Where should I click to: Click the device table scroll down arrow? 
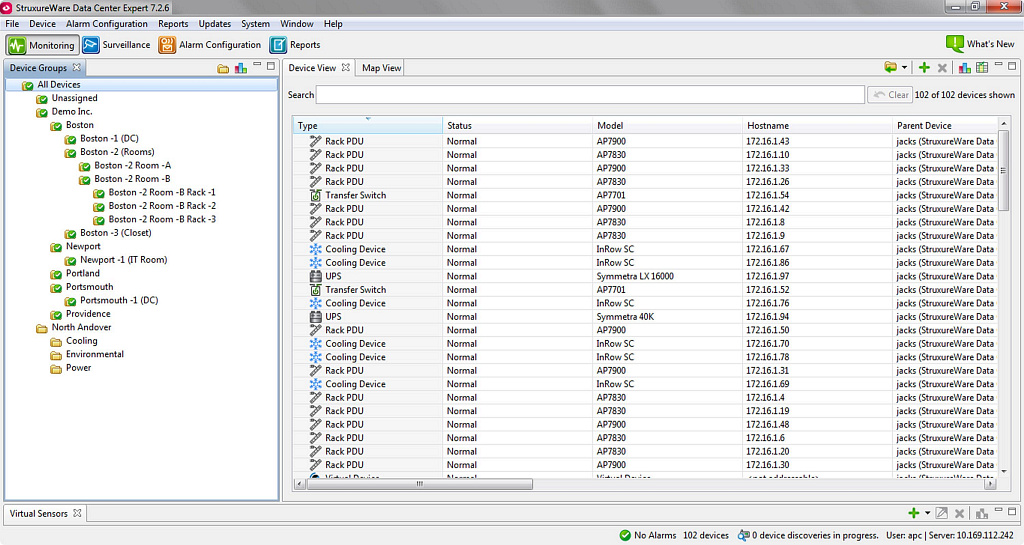tap(1004, 471)
